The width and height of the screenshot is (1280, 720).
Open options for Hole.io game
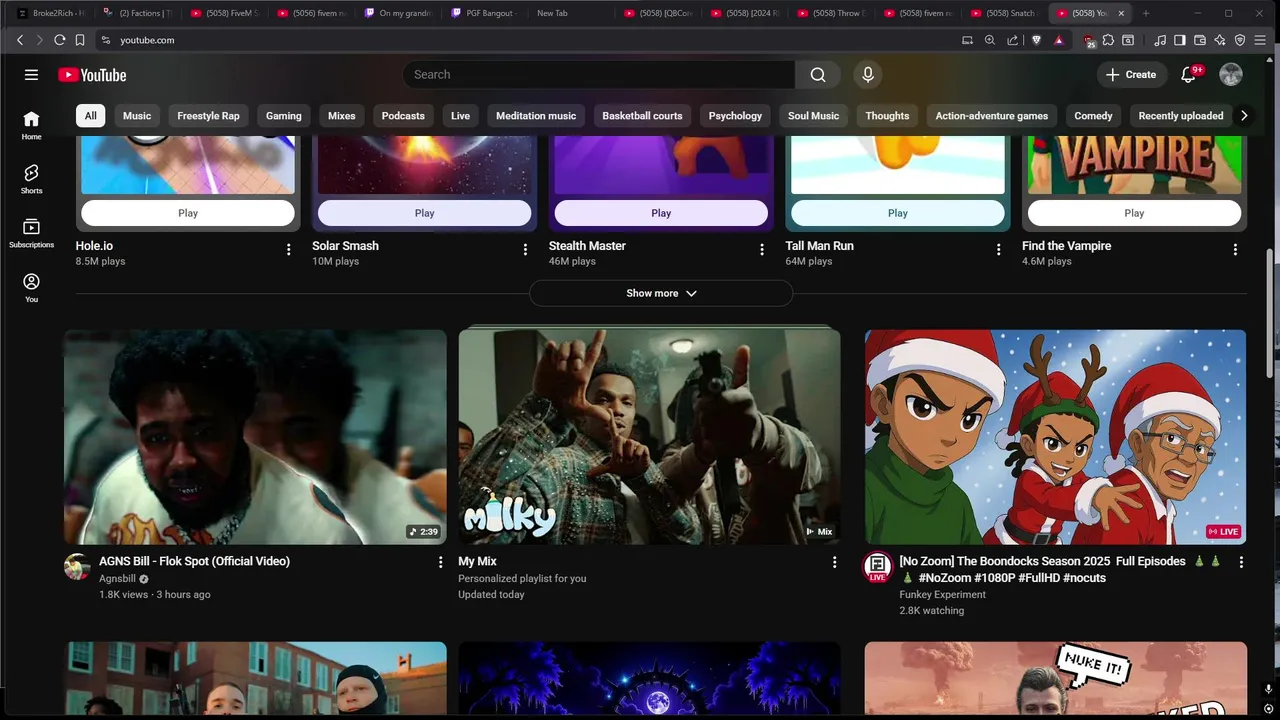[289, 249]
